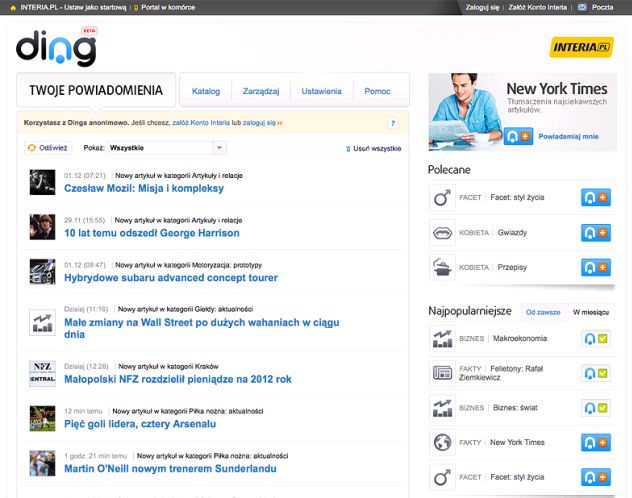Click Ustaw jako startową link

[95, 8]
